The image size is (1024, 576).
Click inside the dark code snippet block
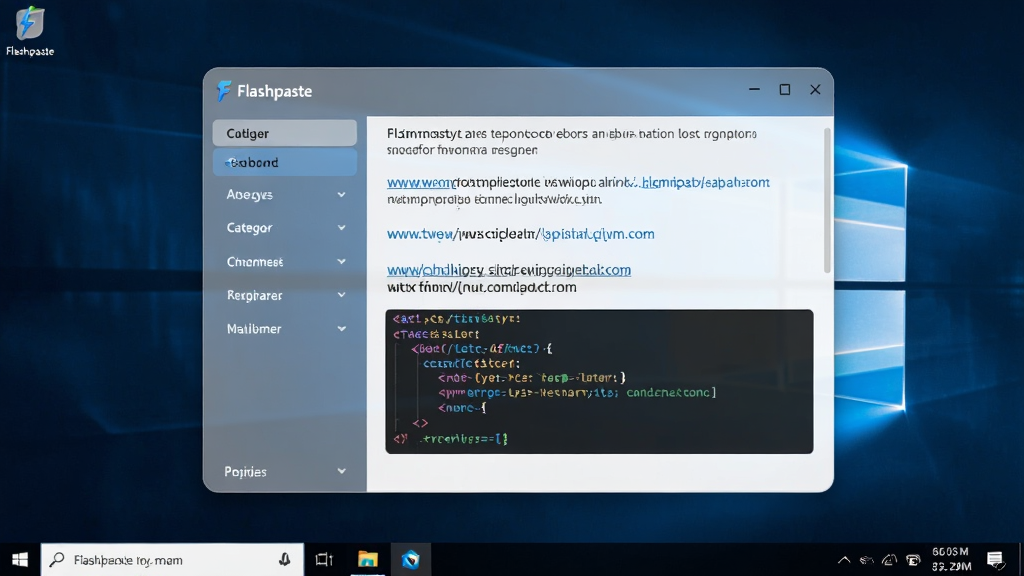pyautogui.click(x=600, y=382)
